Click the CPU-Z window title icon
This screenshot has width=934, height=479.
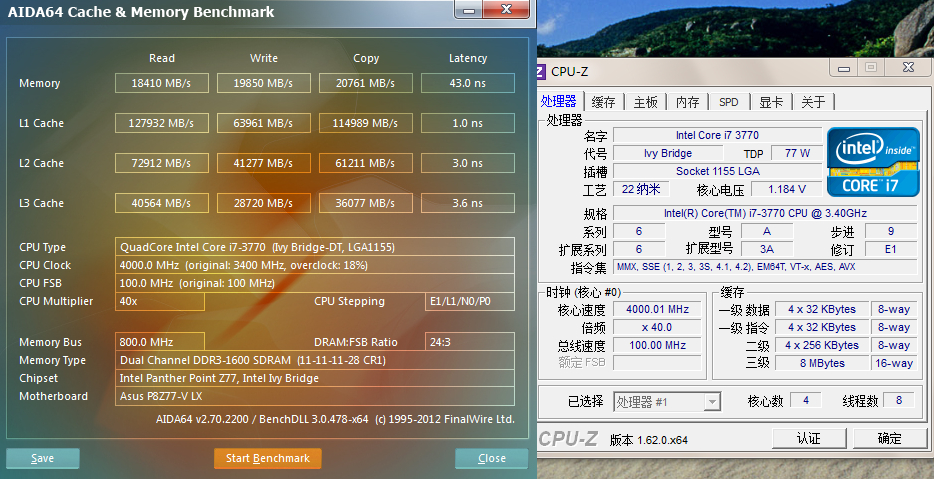click(541, 71)
